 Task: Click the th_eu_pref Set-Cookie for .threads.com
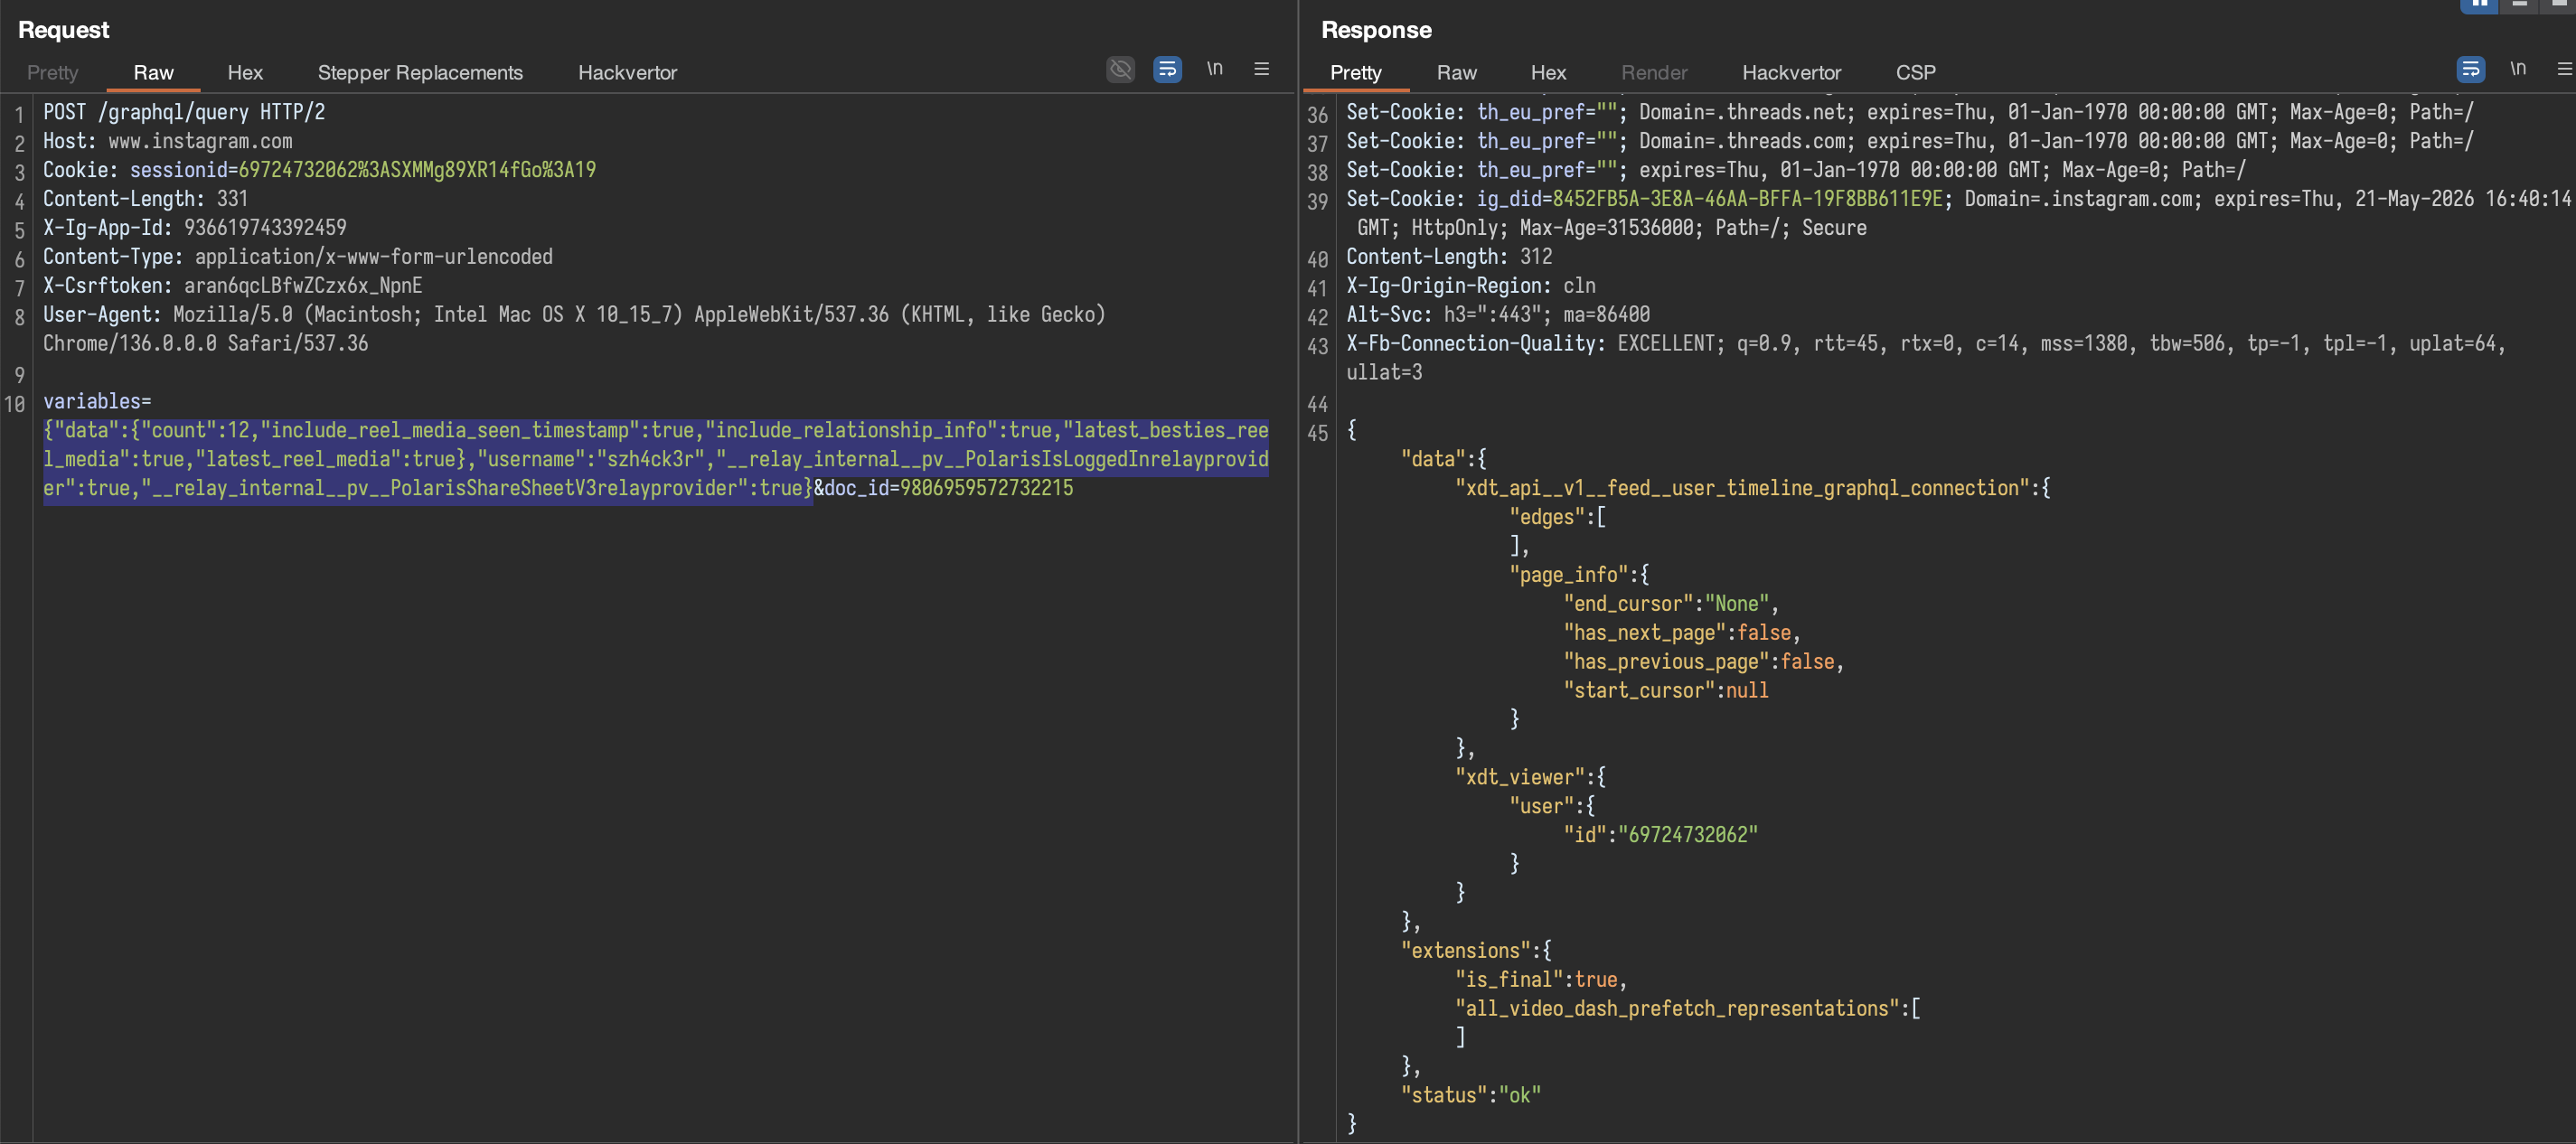point(1910,141)
